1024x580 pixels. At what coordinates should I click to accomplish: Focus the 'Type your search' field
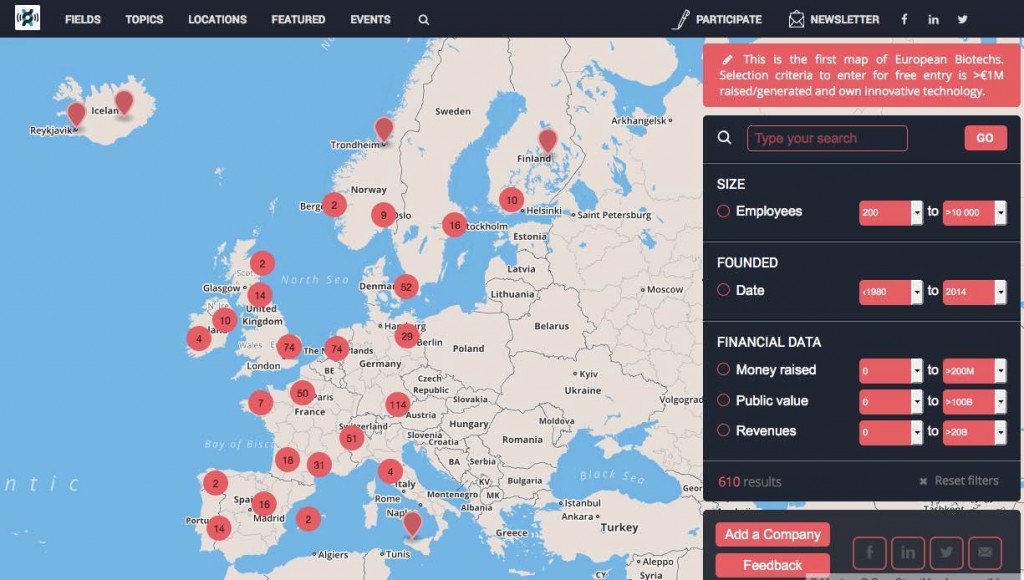click(827, 138)
